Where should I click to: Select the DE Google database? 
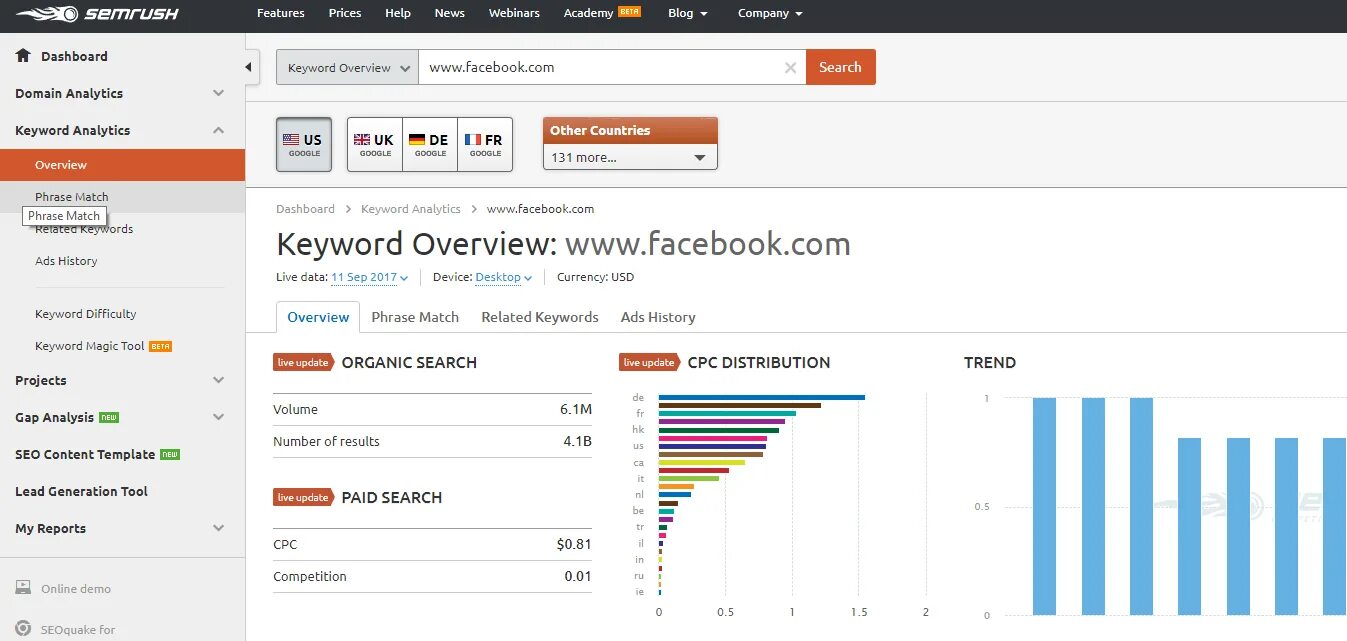[x=430, y=145]
